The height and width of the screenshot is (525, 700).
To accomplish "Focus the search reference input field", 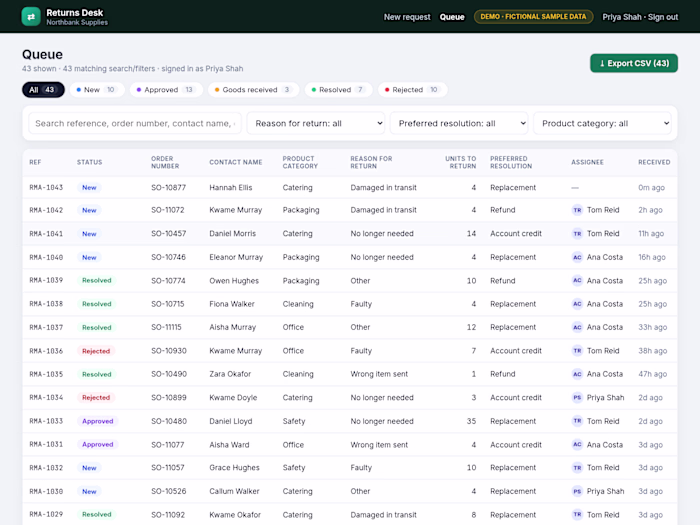I will (135, 123).
